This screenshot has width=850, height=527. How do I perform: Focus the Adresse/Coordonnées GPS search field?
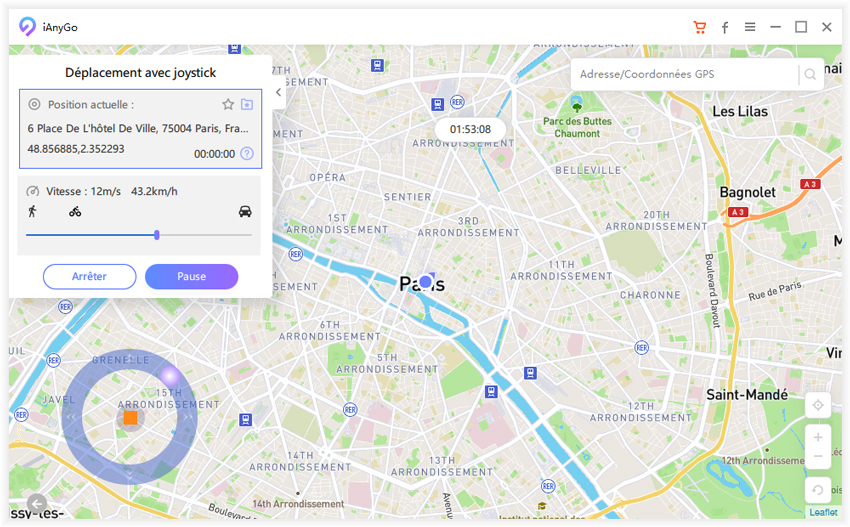[686, 74]
